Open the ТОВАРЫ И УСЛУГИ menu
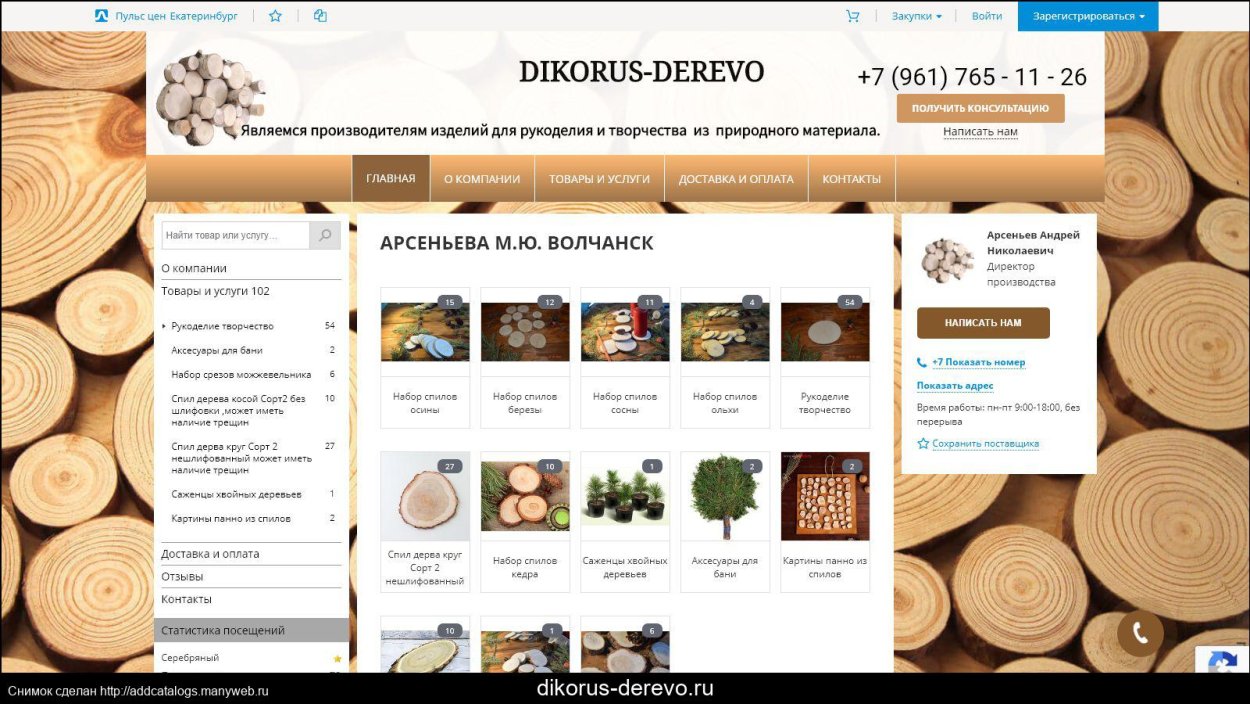1250x704 pixels. click(x=599, y=179)
